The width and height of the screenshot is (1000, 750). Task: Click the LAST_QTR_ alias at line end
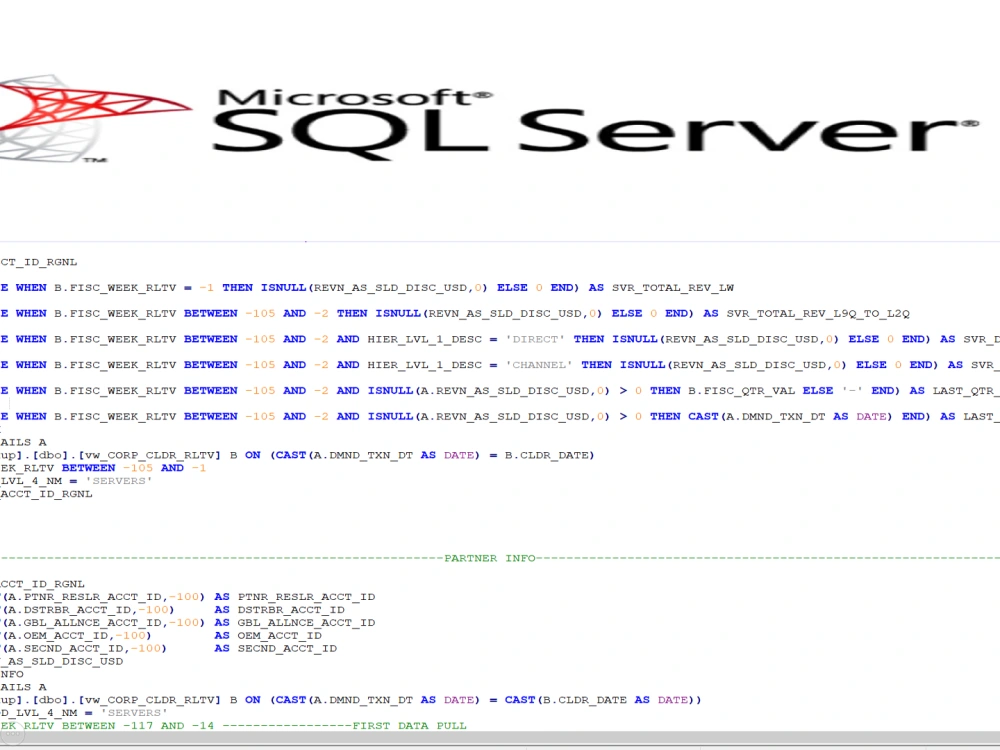tap(966, 390)
